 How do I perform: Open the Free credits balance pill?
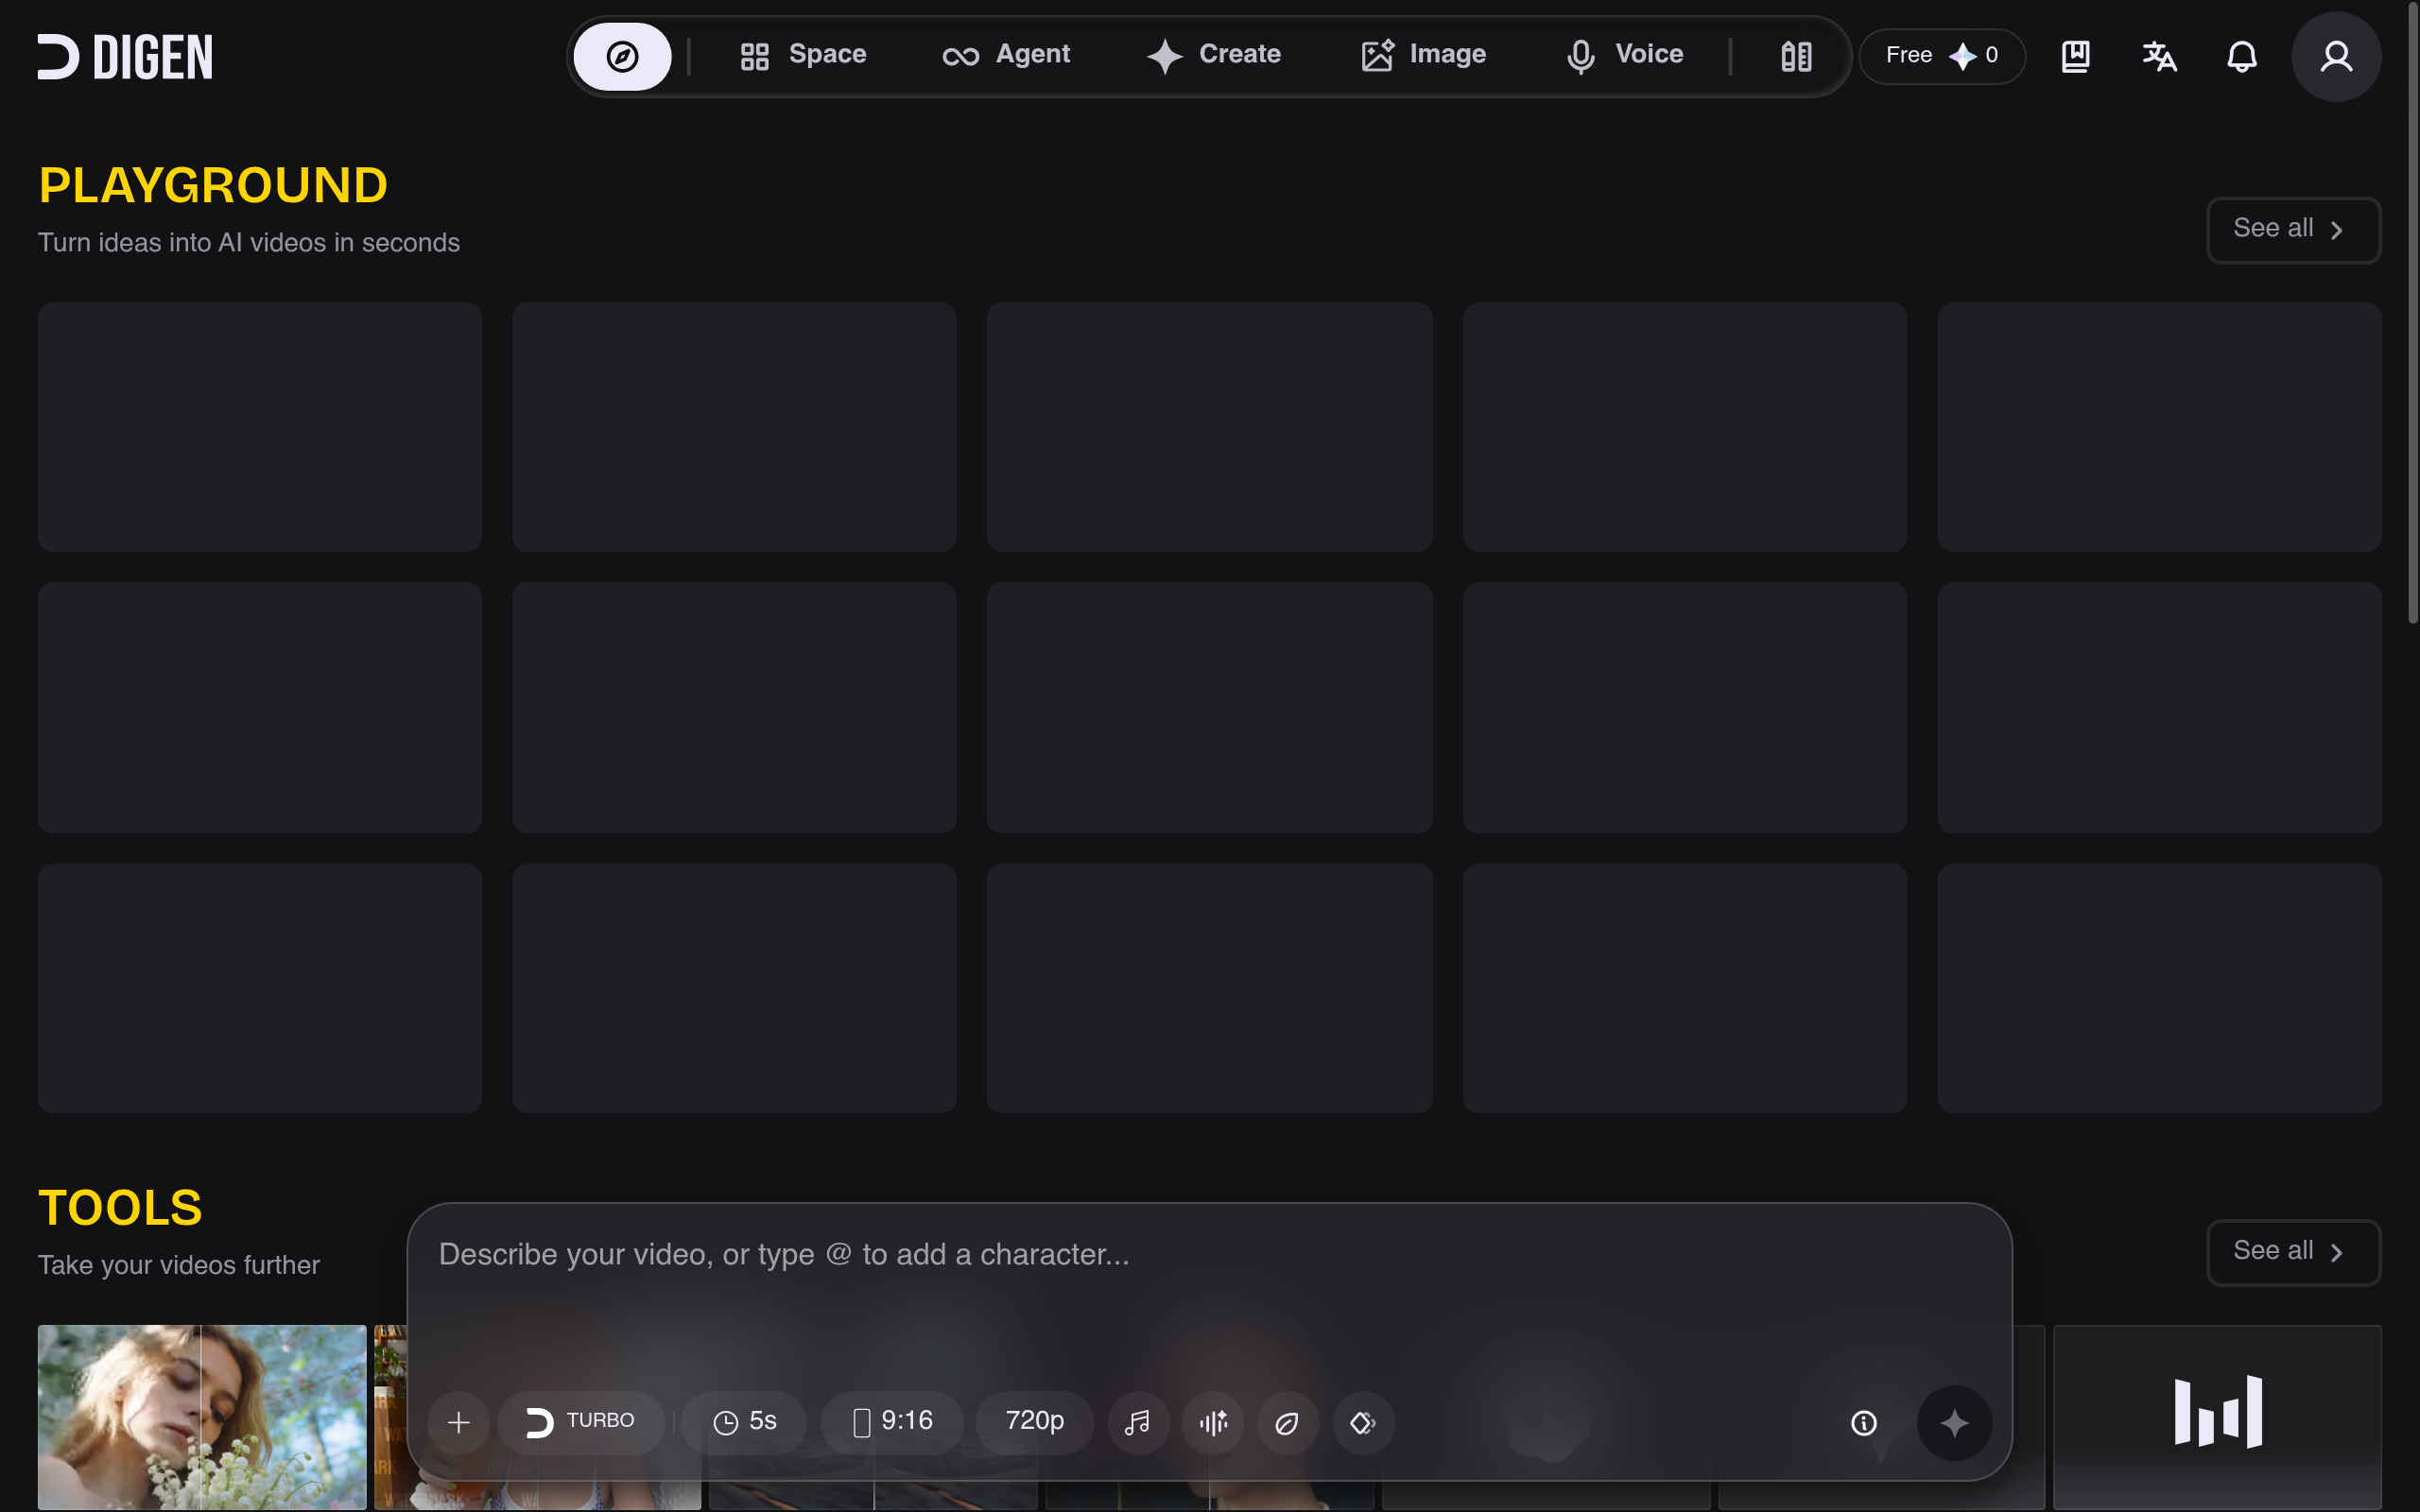click(x=1941, y=56)
